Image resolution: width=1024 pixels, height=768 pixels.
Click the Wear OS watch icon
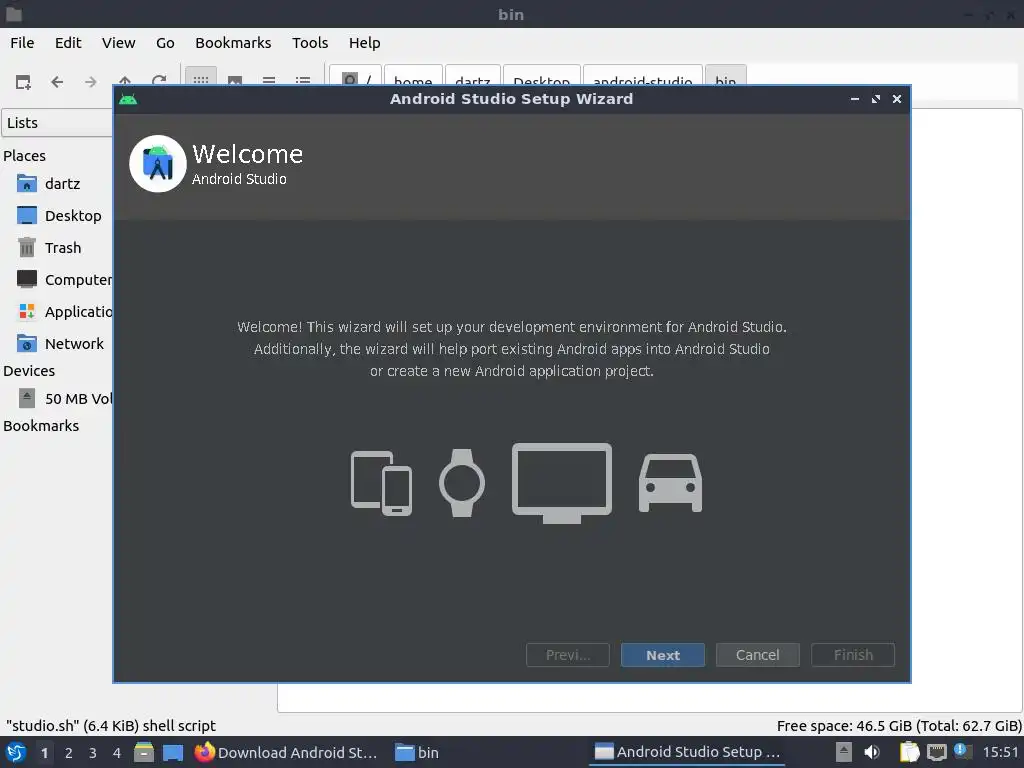462,483
